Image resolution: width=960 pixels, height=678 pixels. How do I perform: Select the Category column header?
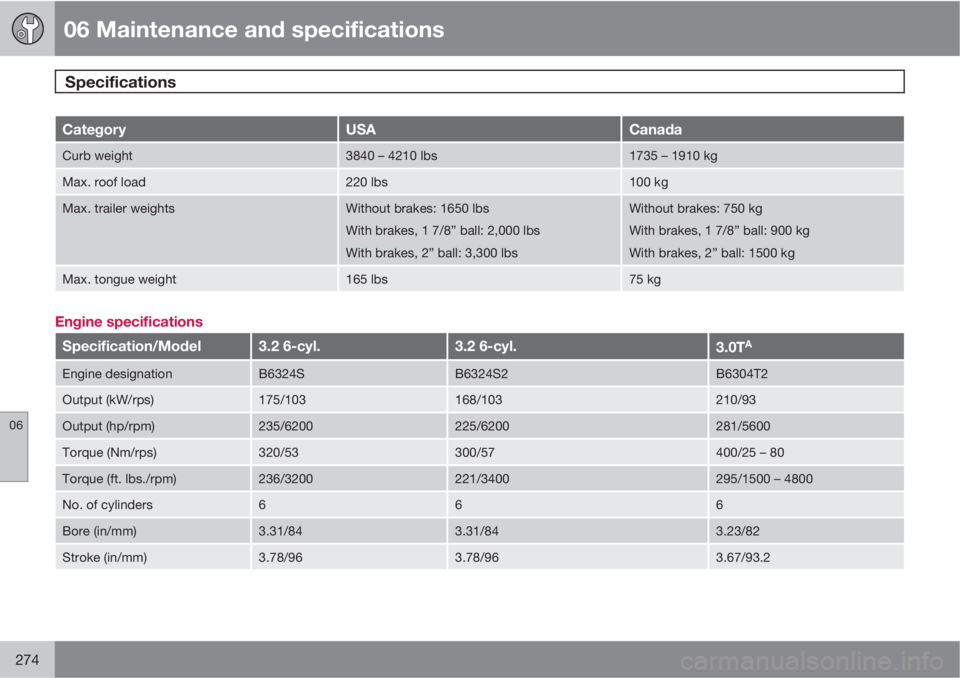196,129
